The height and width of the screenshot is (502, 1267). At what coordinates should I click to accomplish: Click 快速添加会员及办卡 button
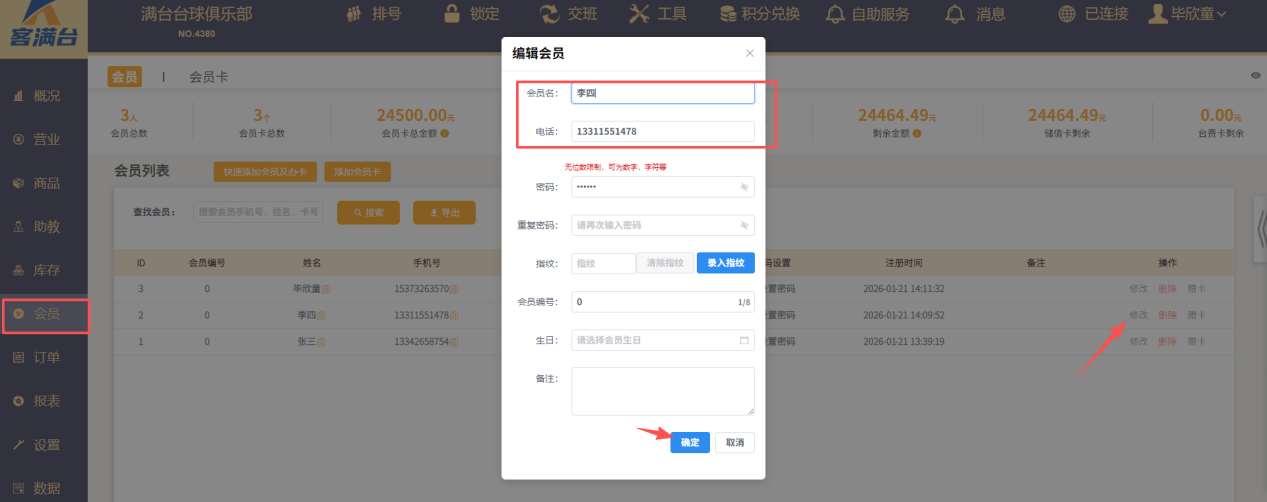tap(265, 172)
